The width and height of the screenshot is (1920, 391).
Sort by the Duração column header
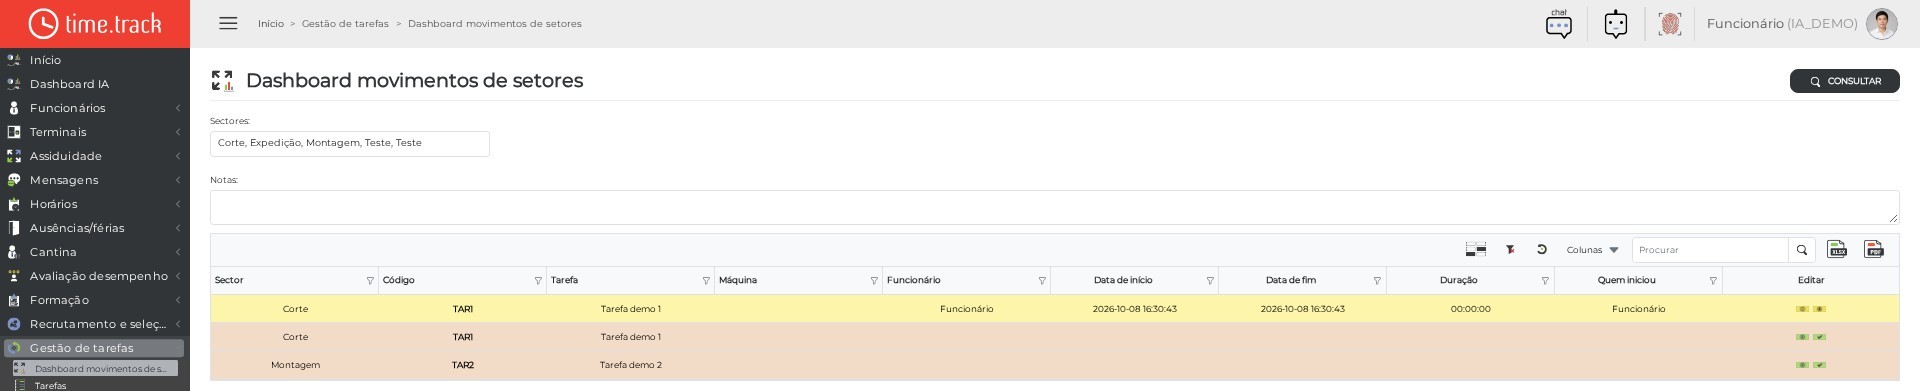1459,280
